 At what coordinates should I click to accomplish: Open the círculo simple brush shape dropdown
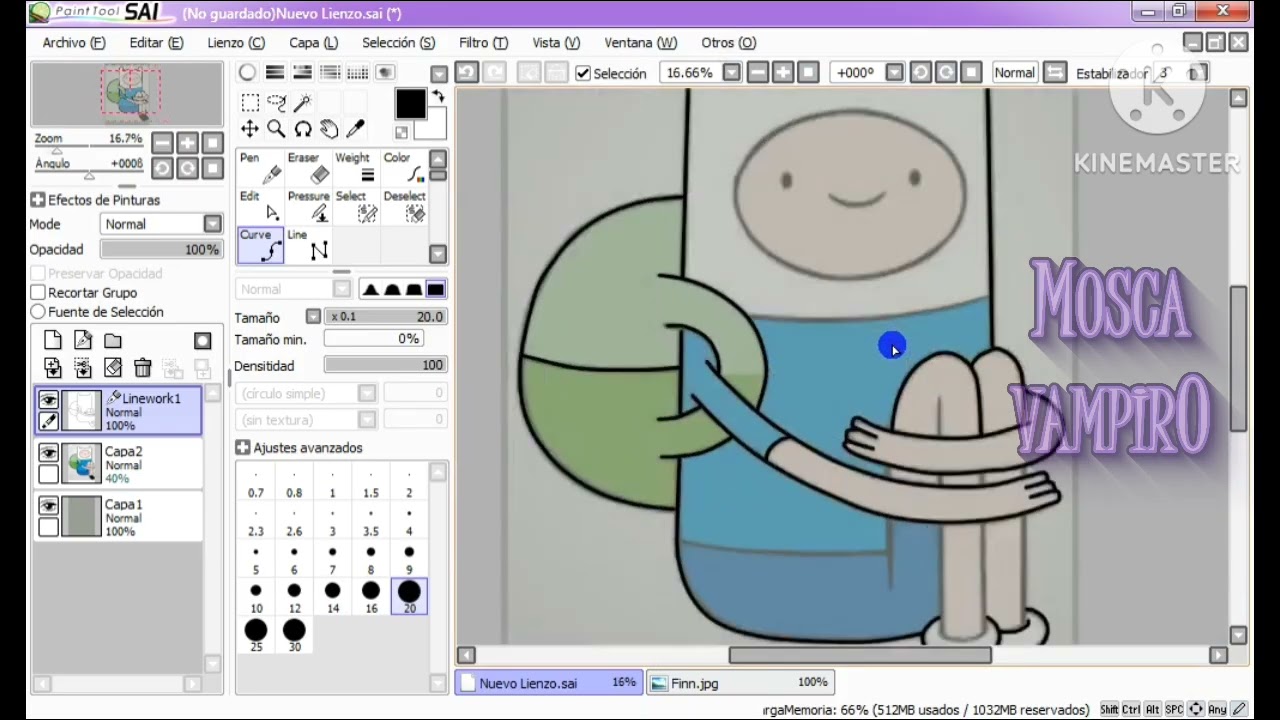pyautogui.click(x=367, y=393)
